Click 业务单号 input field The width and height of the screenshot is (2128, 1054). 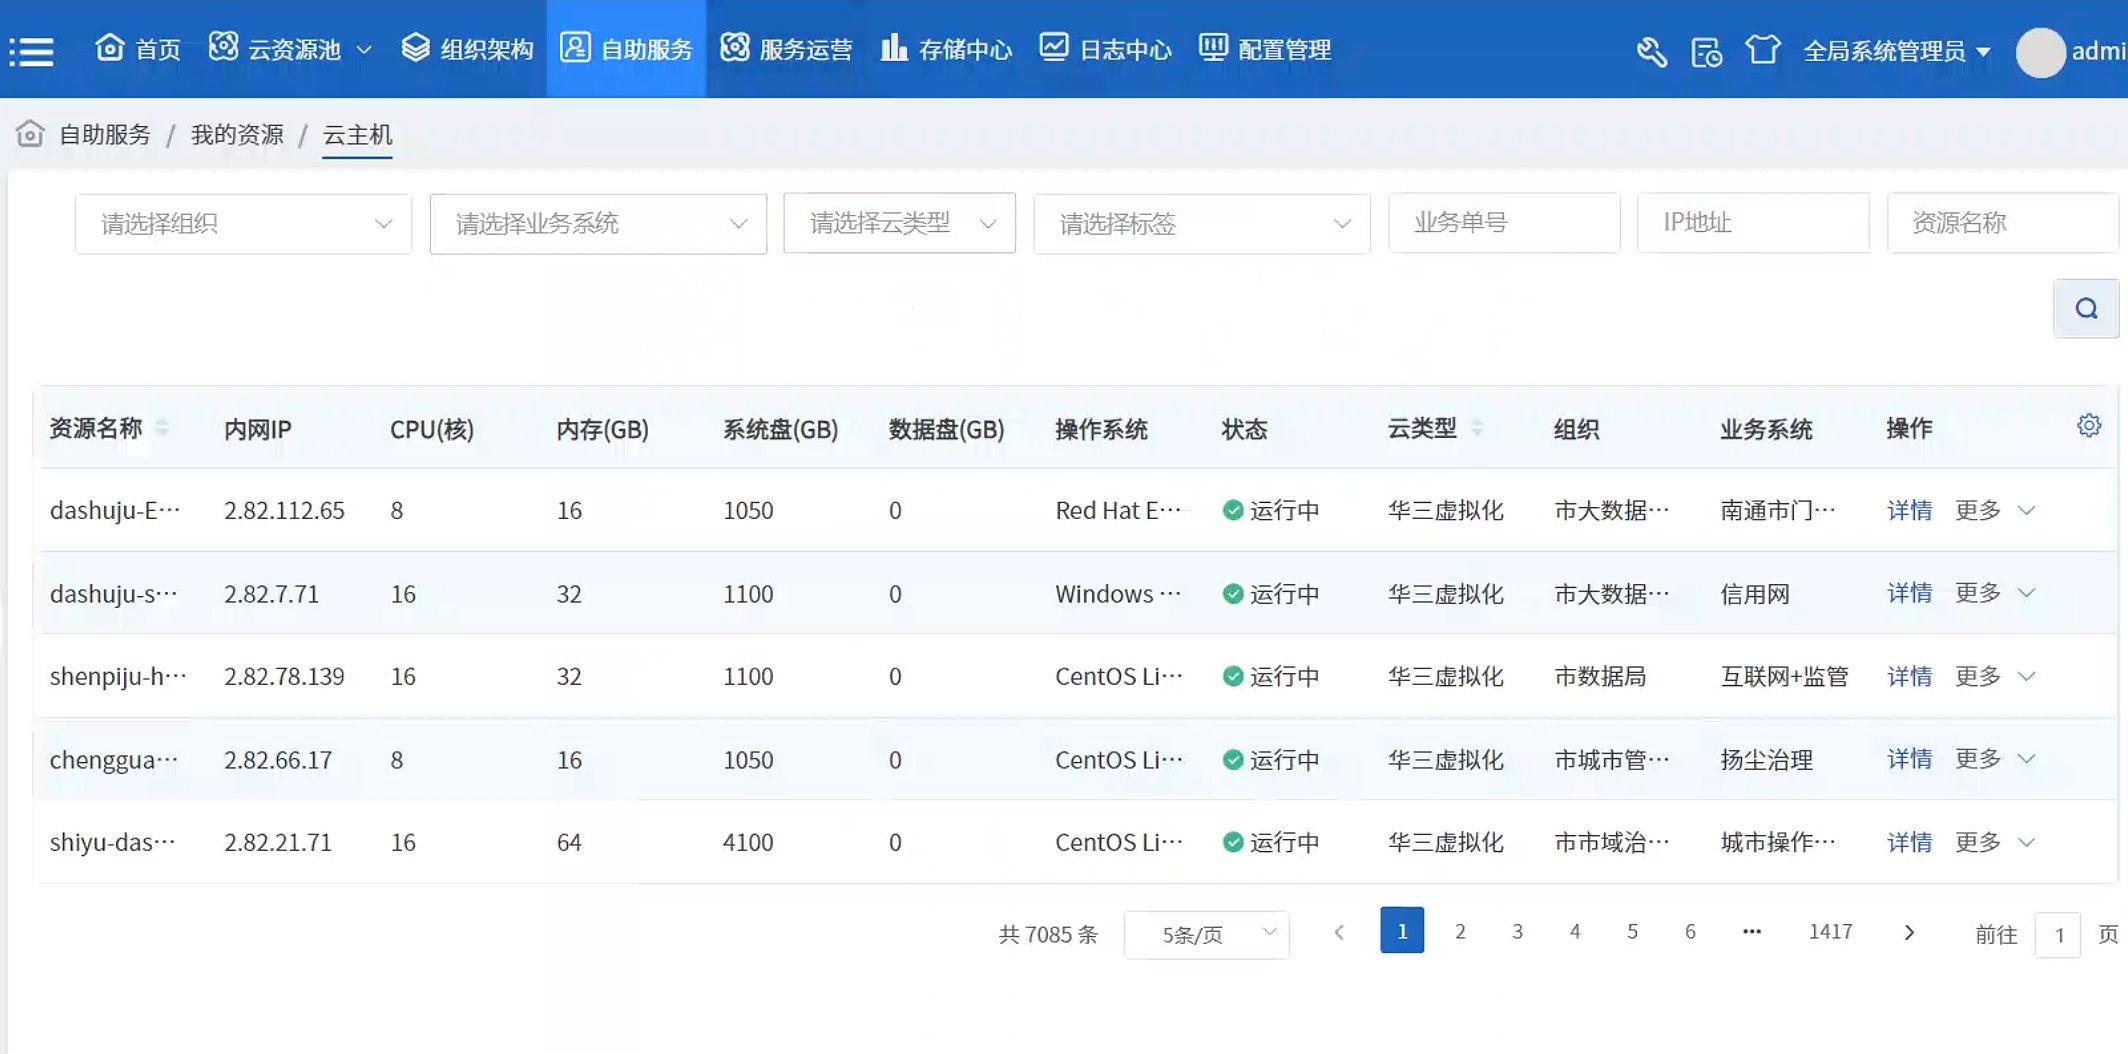pyautogui.click(x=1504, y=223)
